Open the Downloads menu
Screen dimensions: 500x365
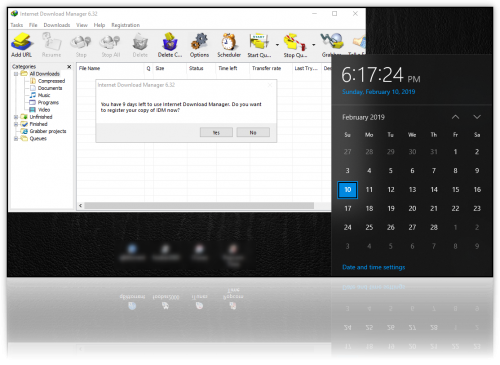click(57, 25)
